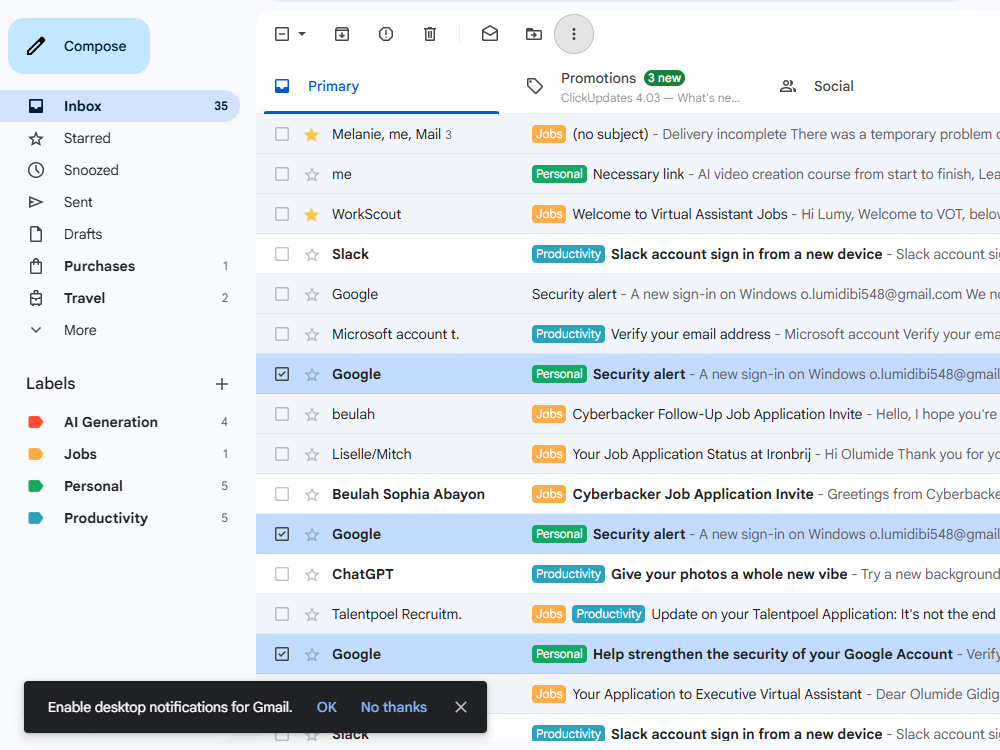
Task: Dismiss the desktop notifications banner
Action: coord(461,707)
